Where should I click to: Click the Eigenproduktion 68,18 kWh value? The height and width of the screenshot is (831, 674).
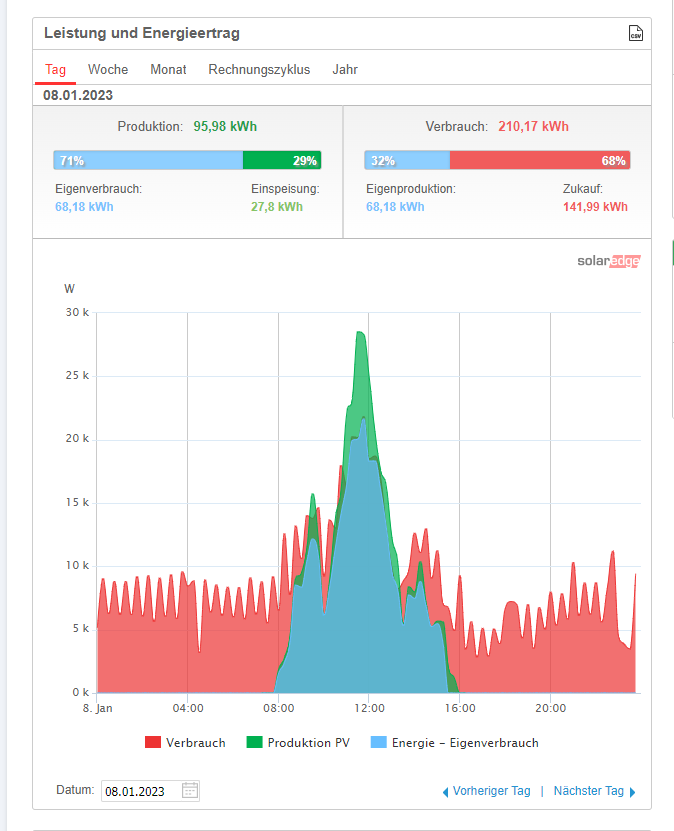395,207
